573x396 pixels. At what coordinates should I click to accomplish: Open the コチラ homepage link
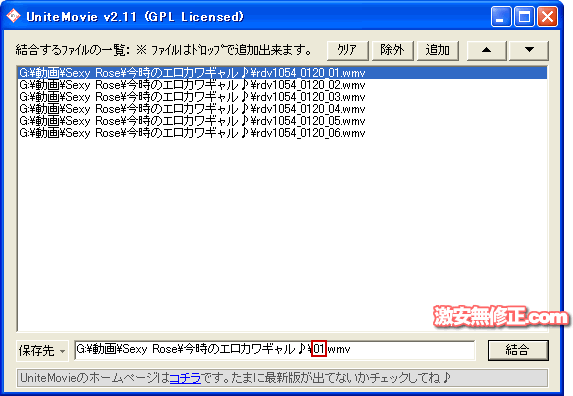(185, 378)
